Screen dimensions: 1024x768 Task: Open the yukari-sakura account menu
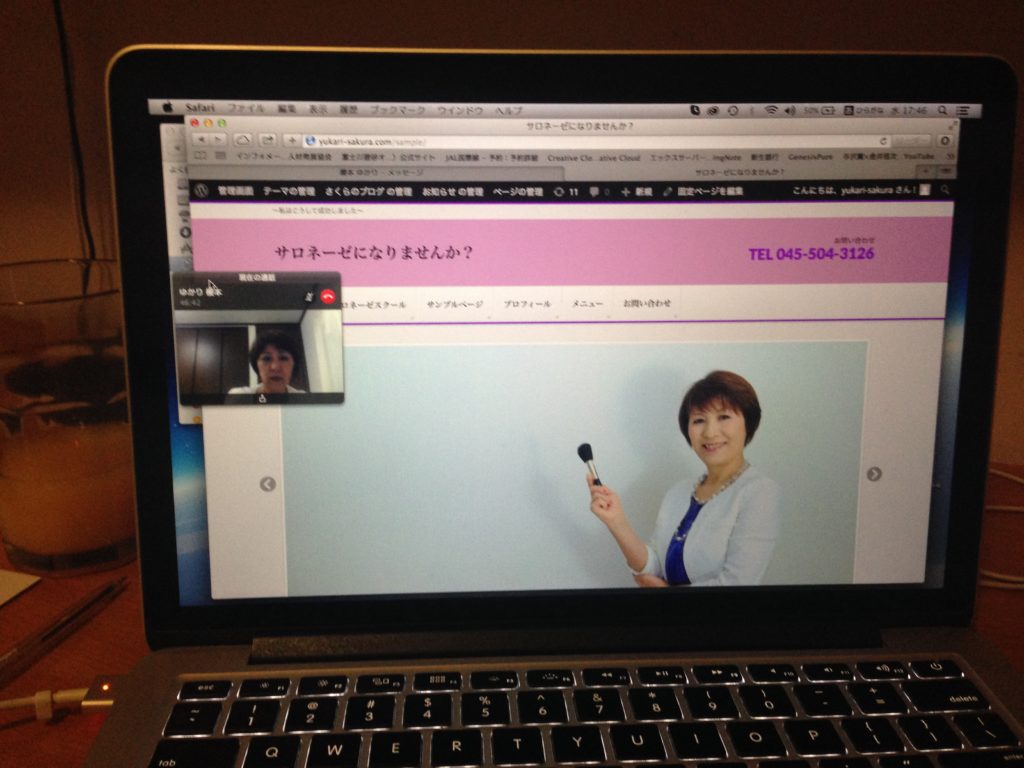(x=861, y=191)
